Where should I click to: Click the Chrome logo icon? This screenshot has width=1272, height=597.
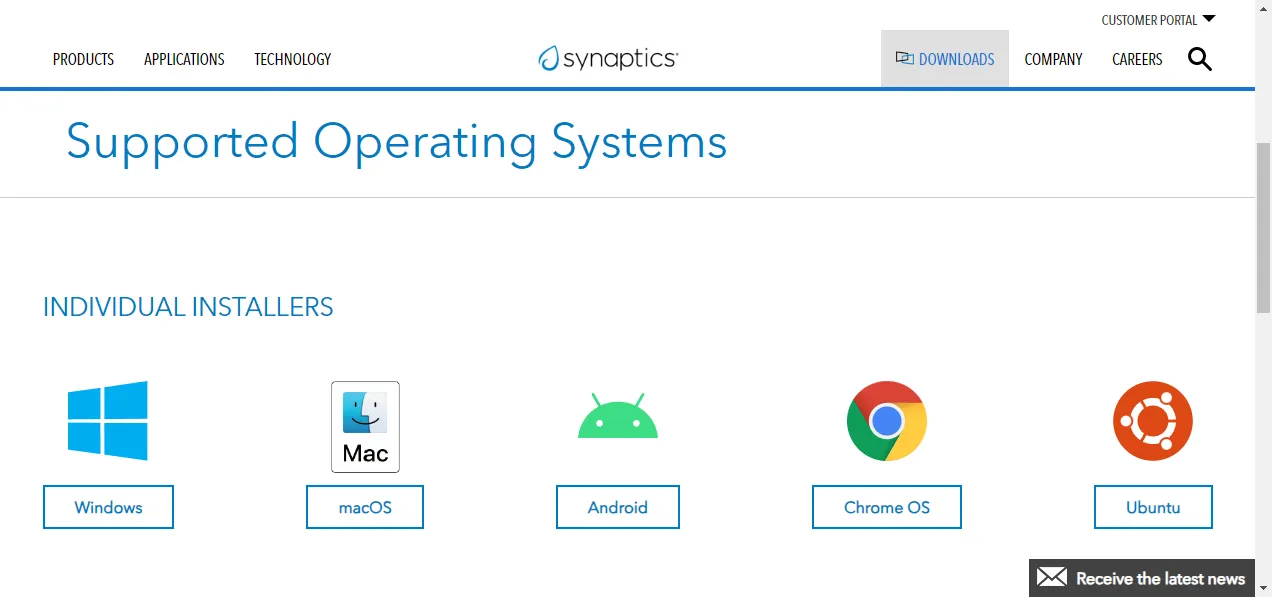887,421
